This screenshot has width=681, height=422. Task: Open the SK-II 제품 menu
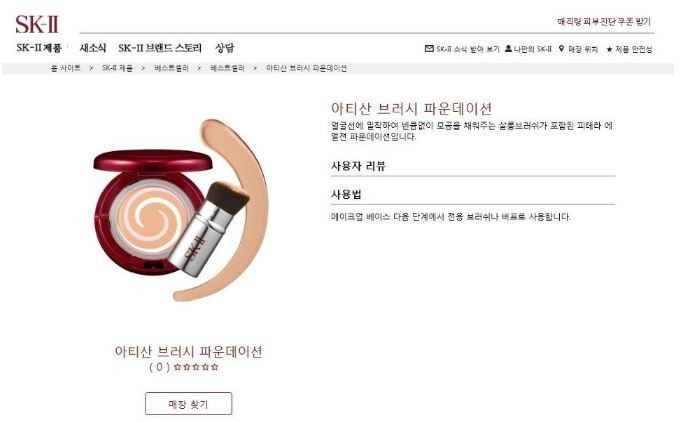coord(39,48)
